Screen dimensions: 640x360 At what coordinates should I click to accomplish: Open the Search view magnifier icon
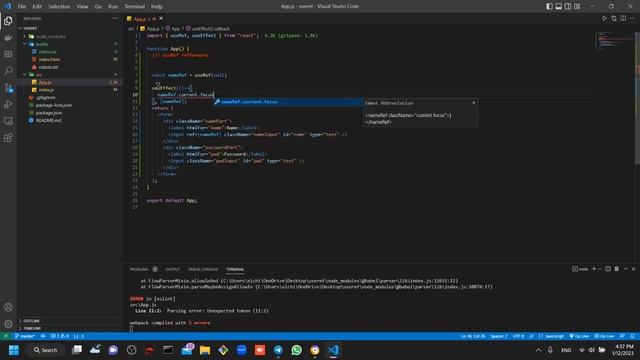click(8, 71)
